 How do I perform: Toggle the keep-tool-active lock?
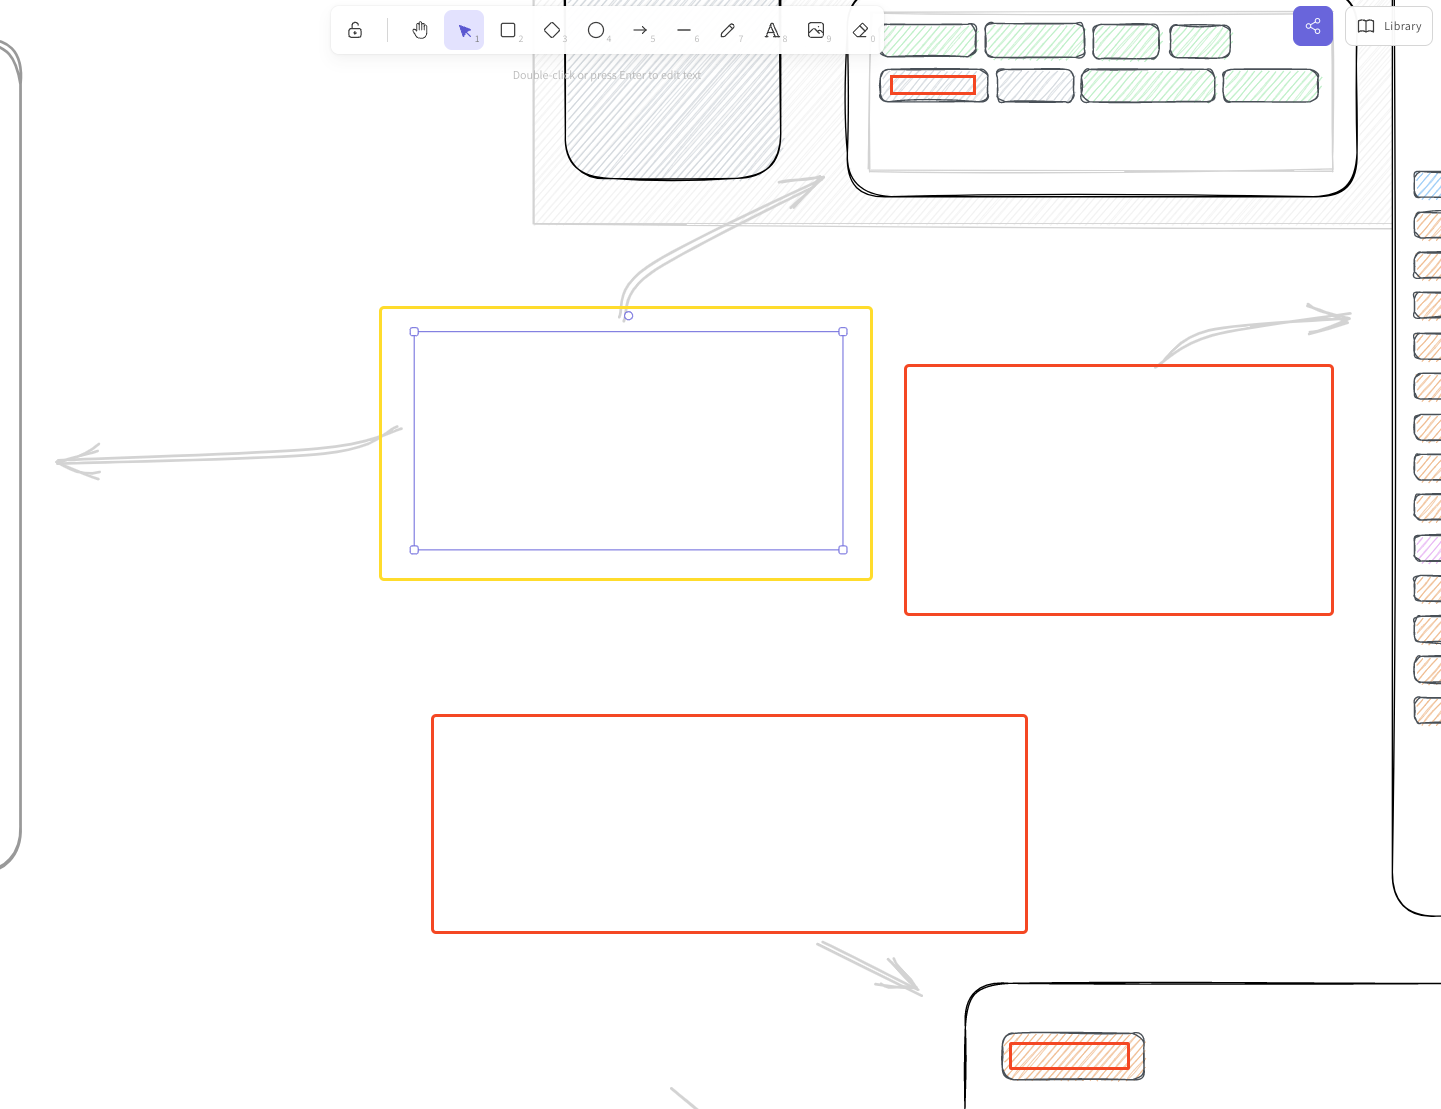355,30
